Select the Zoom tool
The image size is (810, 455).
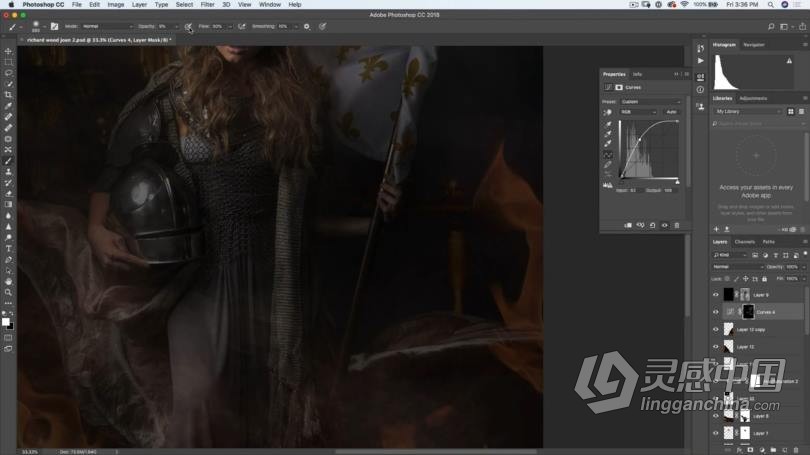(8, 292)
